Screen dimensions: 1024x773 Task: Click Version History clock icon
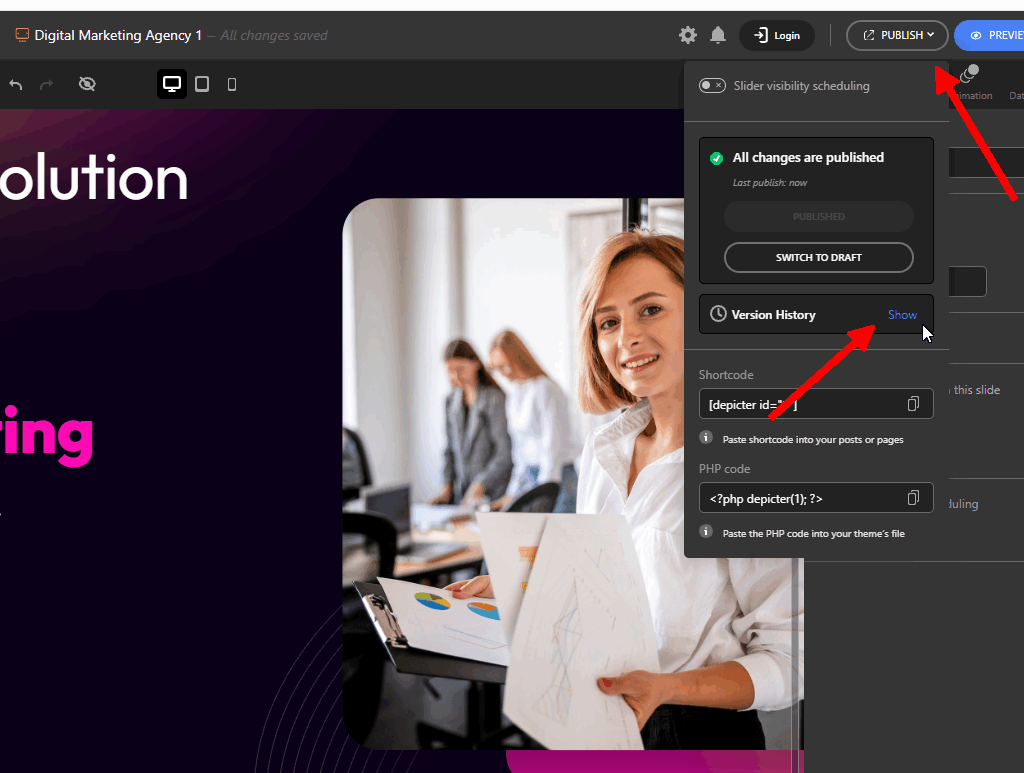point(718,314)
